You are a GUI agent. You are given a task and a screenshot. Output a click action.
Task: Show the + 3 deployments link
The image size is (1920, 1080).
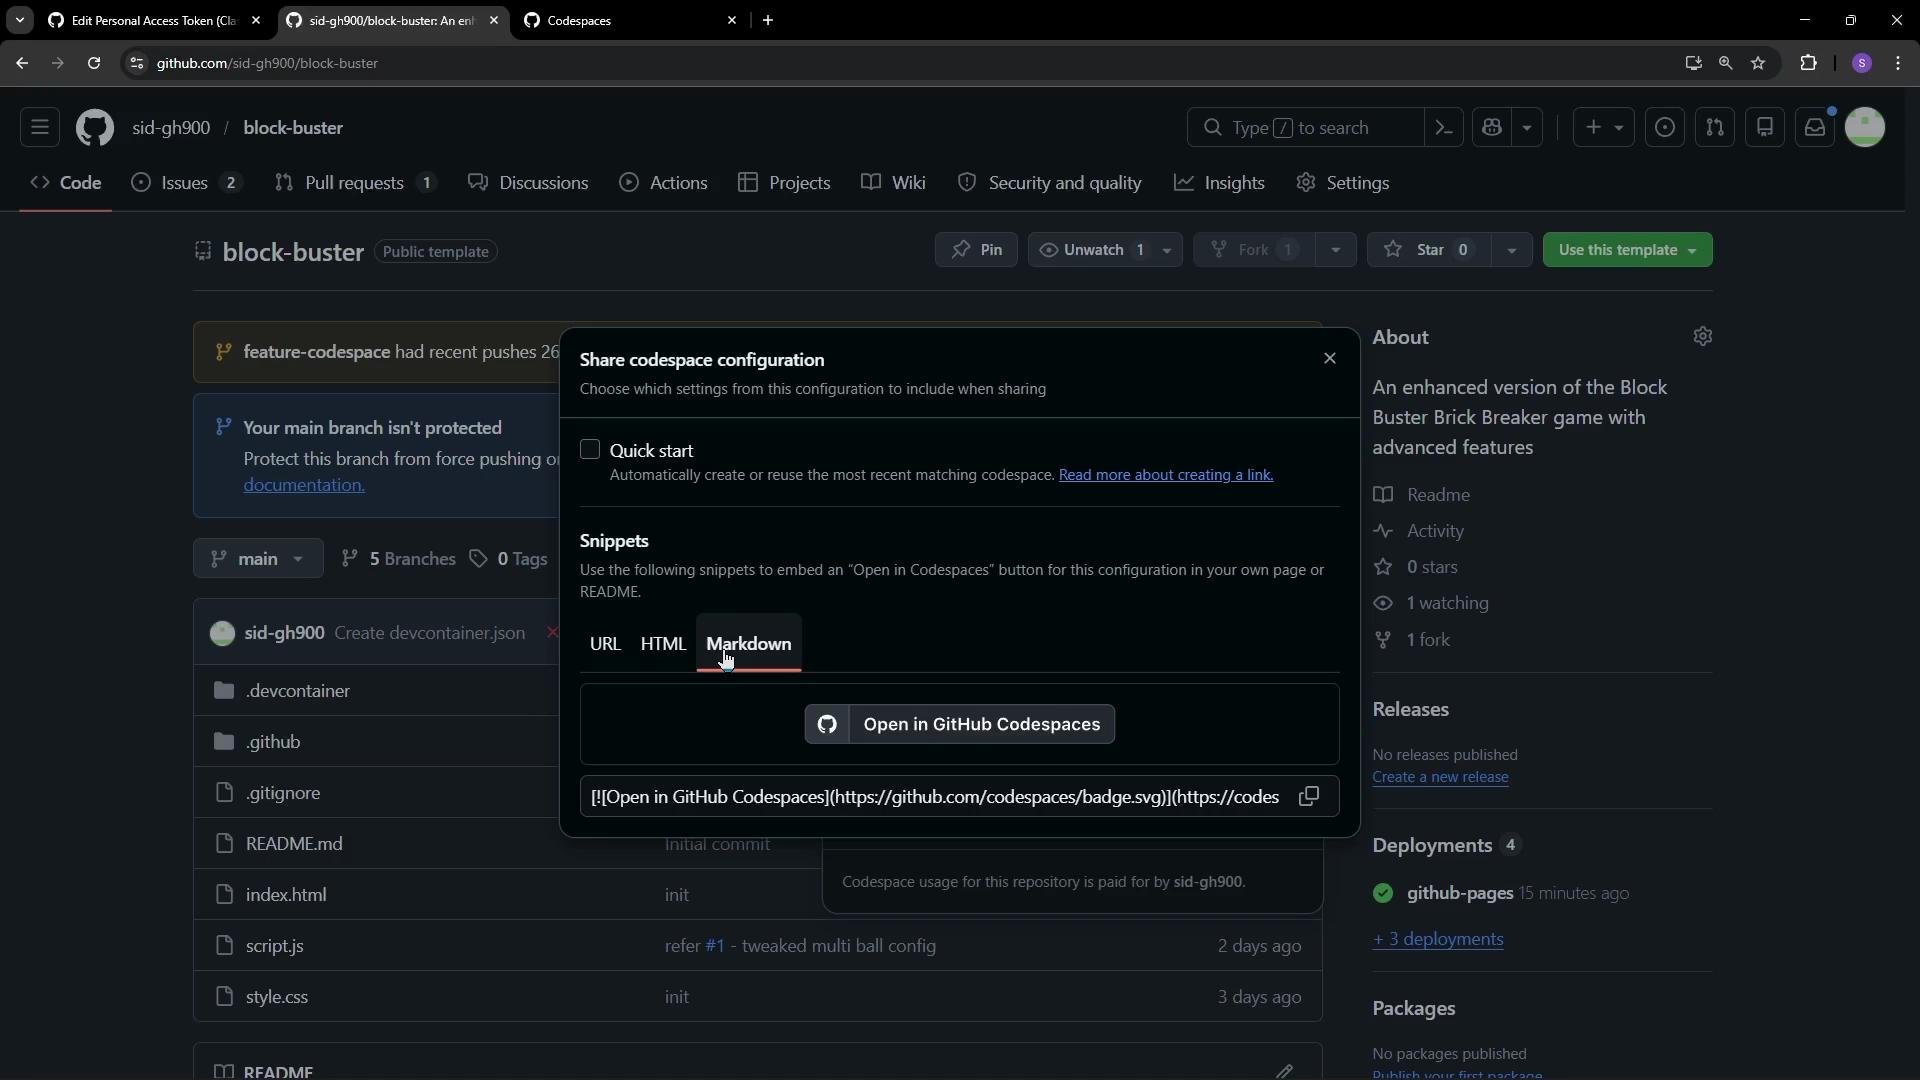pyautogui.click(x=1438, y=939)
